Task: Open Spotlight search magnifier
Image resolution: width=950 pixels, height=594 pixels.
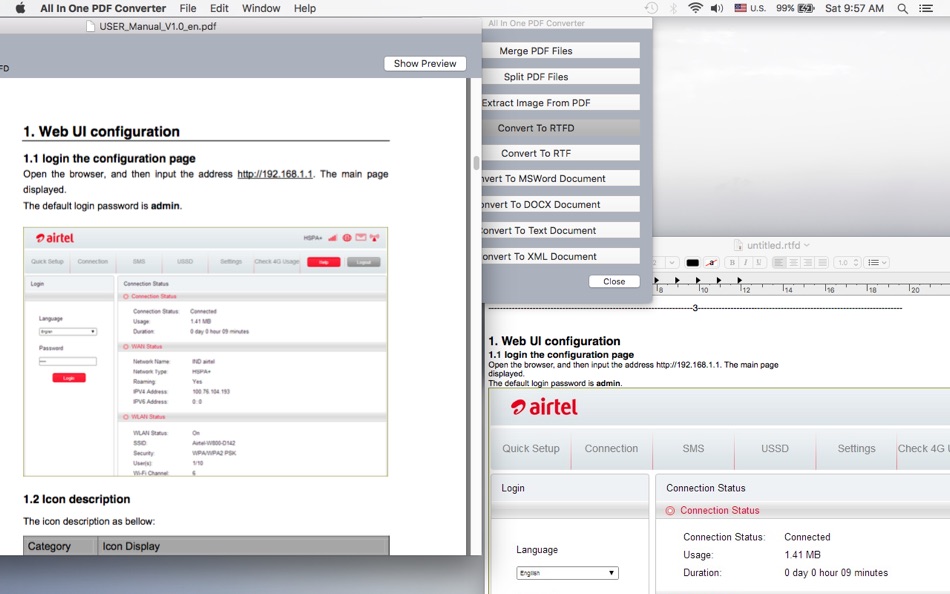Action: pos(902,8)
